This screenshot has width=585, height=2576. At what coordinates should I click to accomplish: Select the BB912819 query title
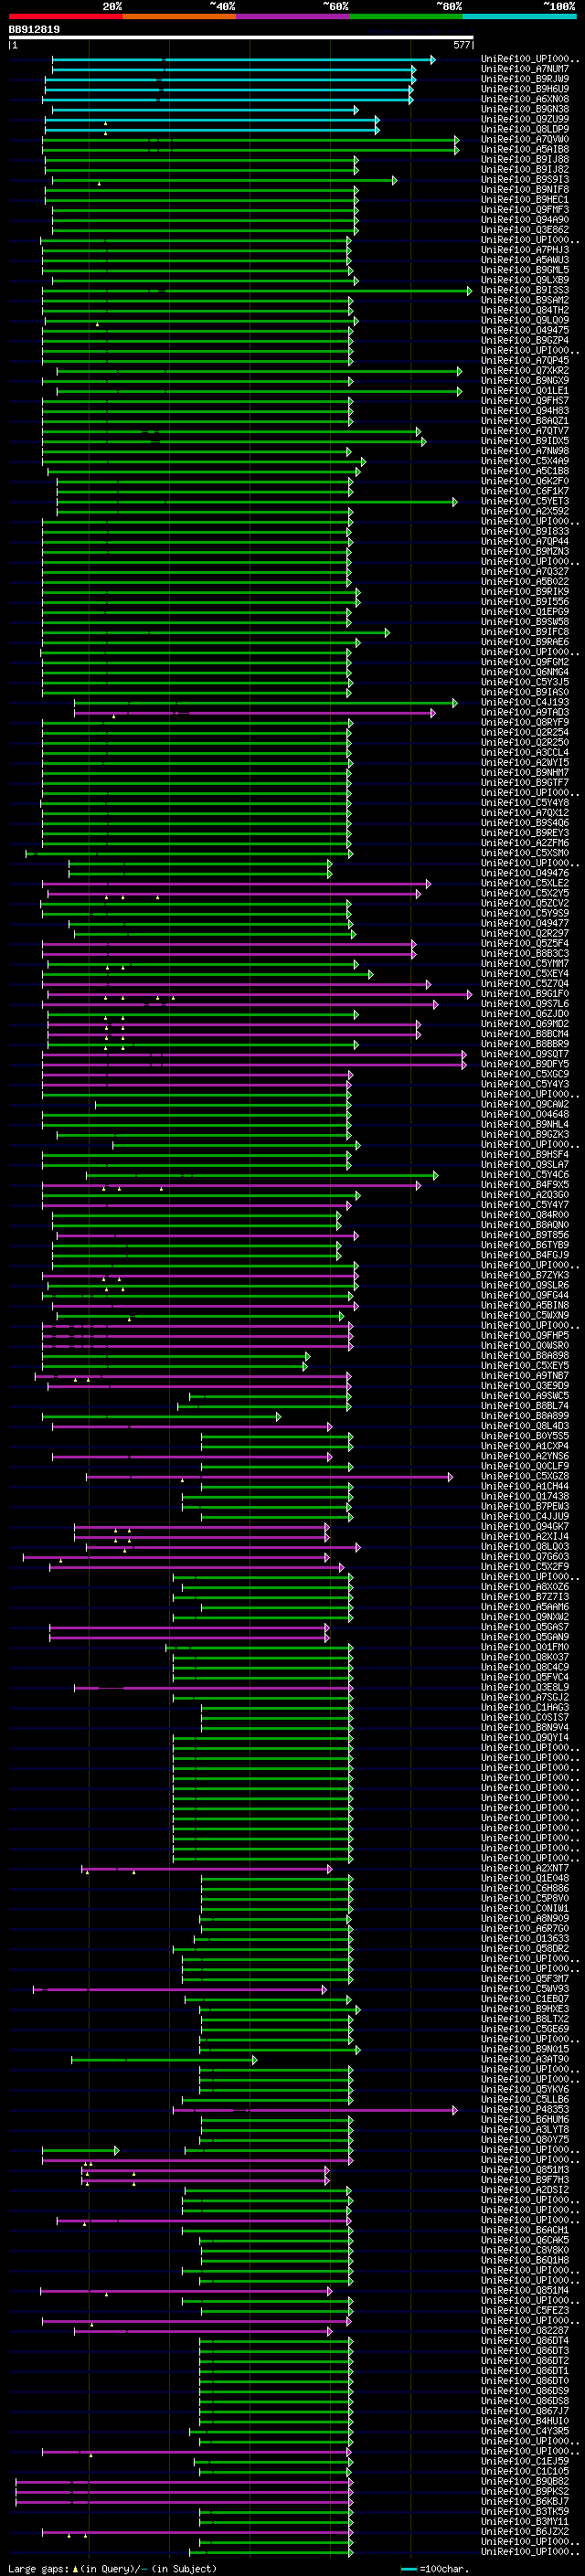(34, 30)
